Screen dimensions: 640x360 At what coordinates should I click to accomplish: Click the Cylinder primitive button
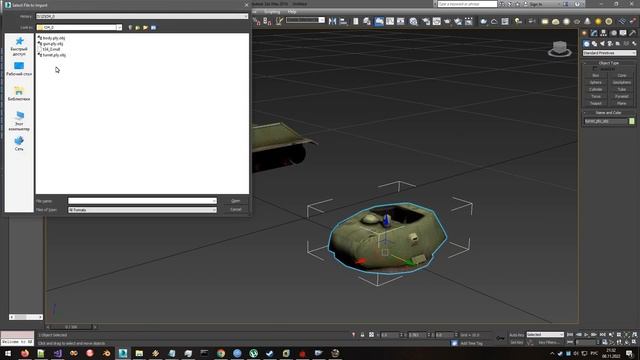pyautogui.click(x=596, y=89)
